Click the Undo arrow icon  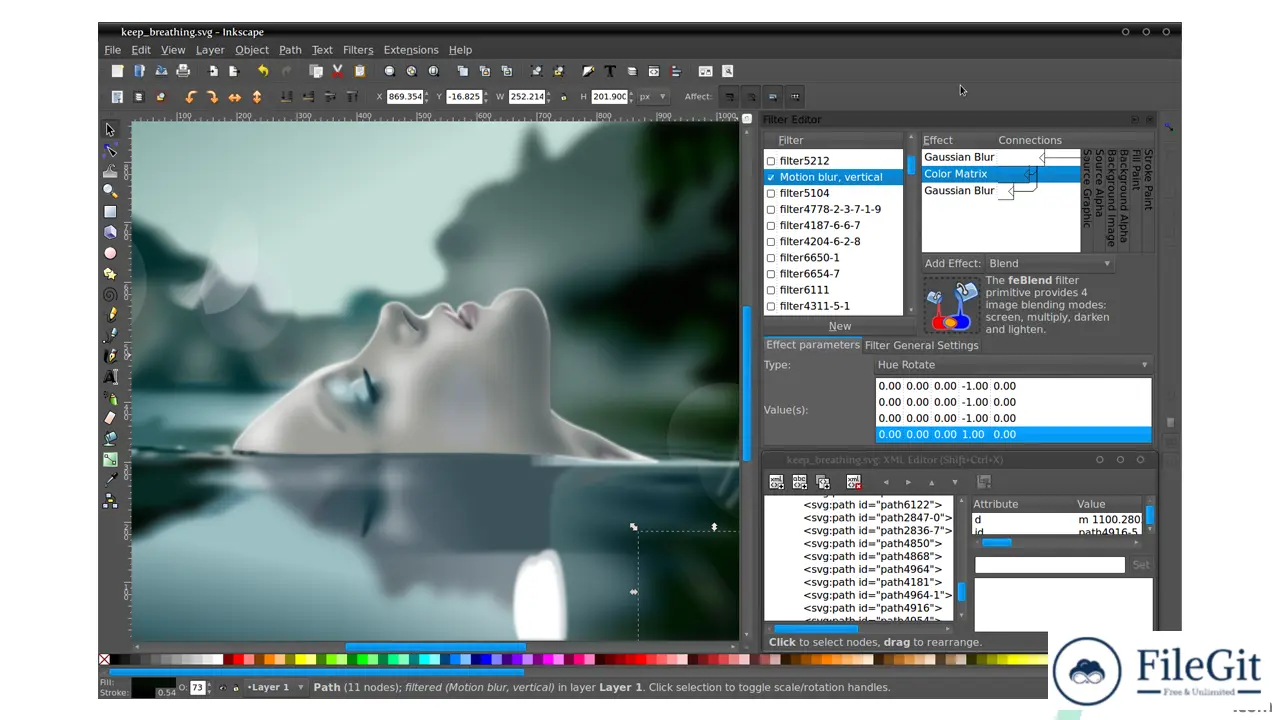(x=263, y=71)
